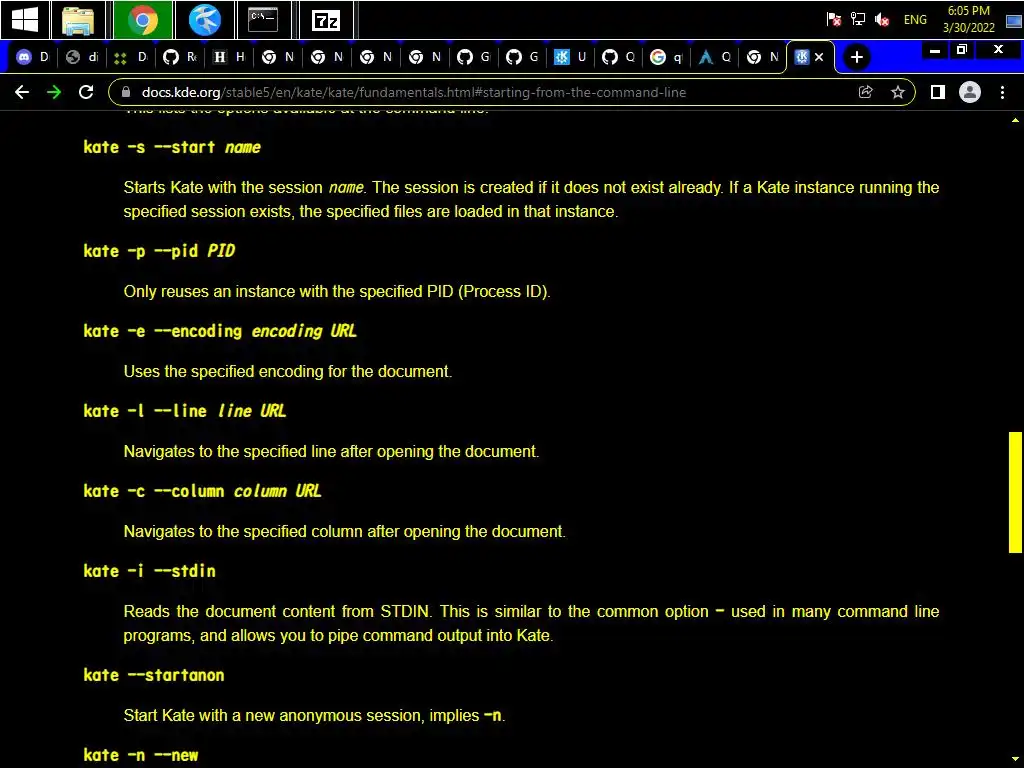The image size is (1024, 768).
Task: Go forward with the green forward arrow
Action: click(54, 92)
